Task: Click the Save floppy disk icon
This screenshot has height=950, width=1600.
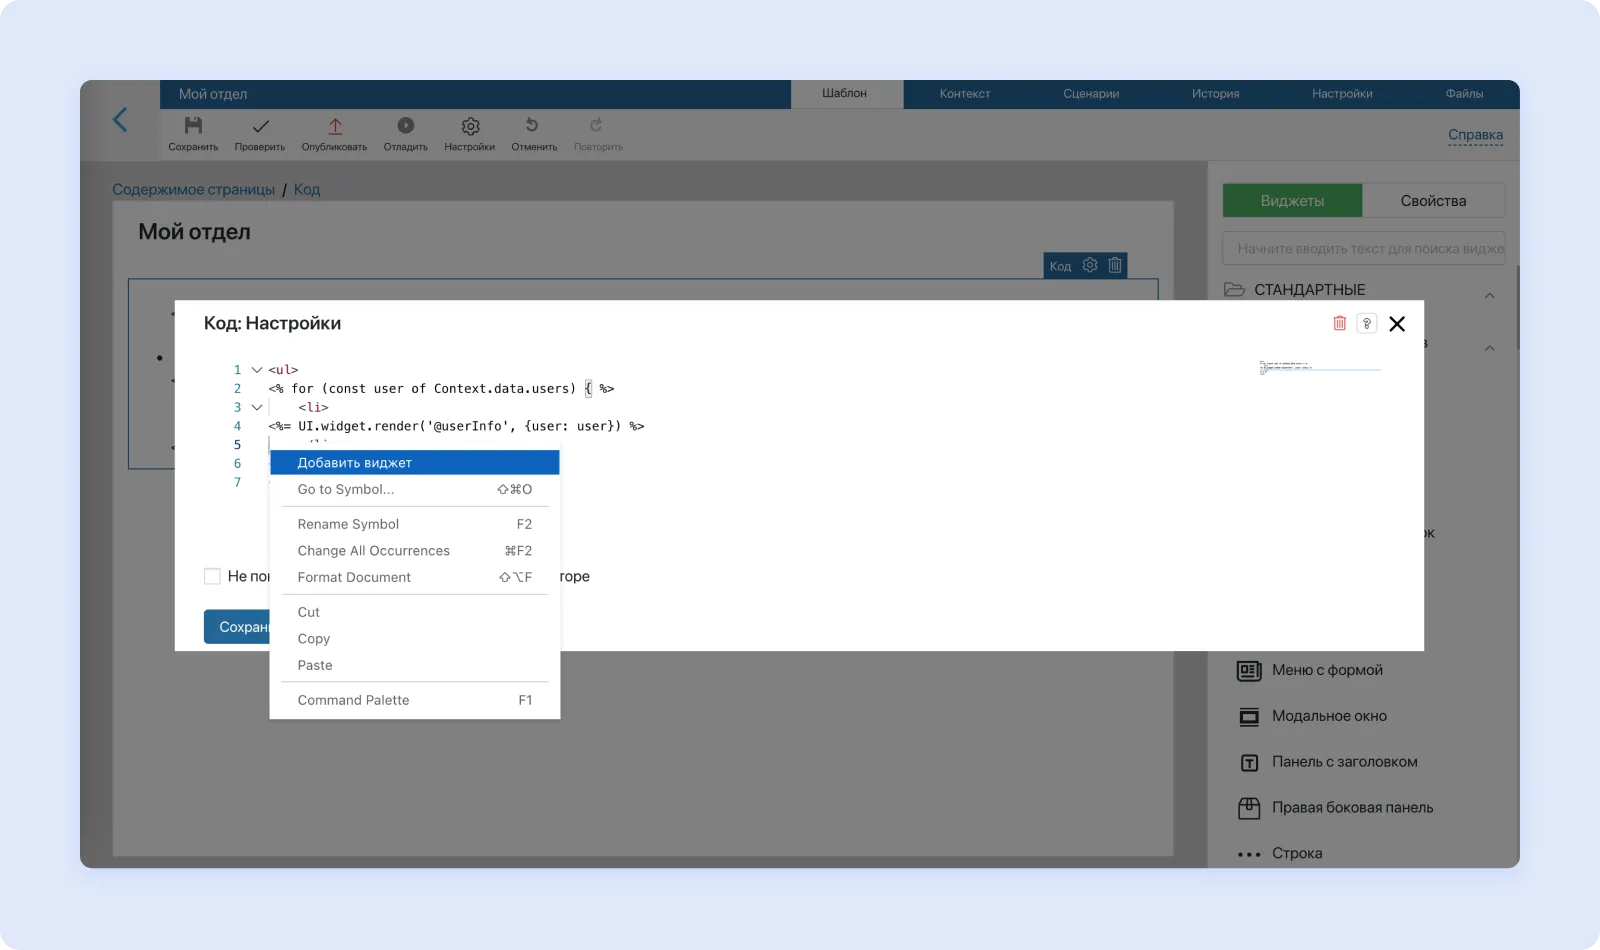Action: [193, 126]
